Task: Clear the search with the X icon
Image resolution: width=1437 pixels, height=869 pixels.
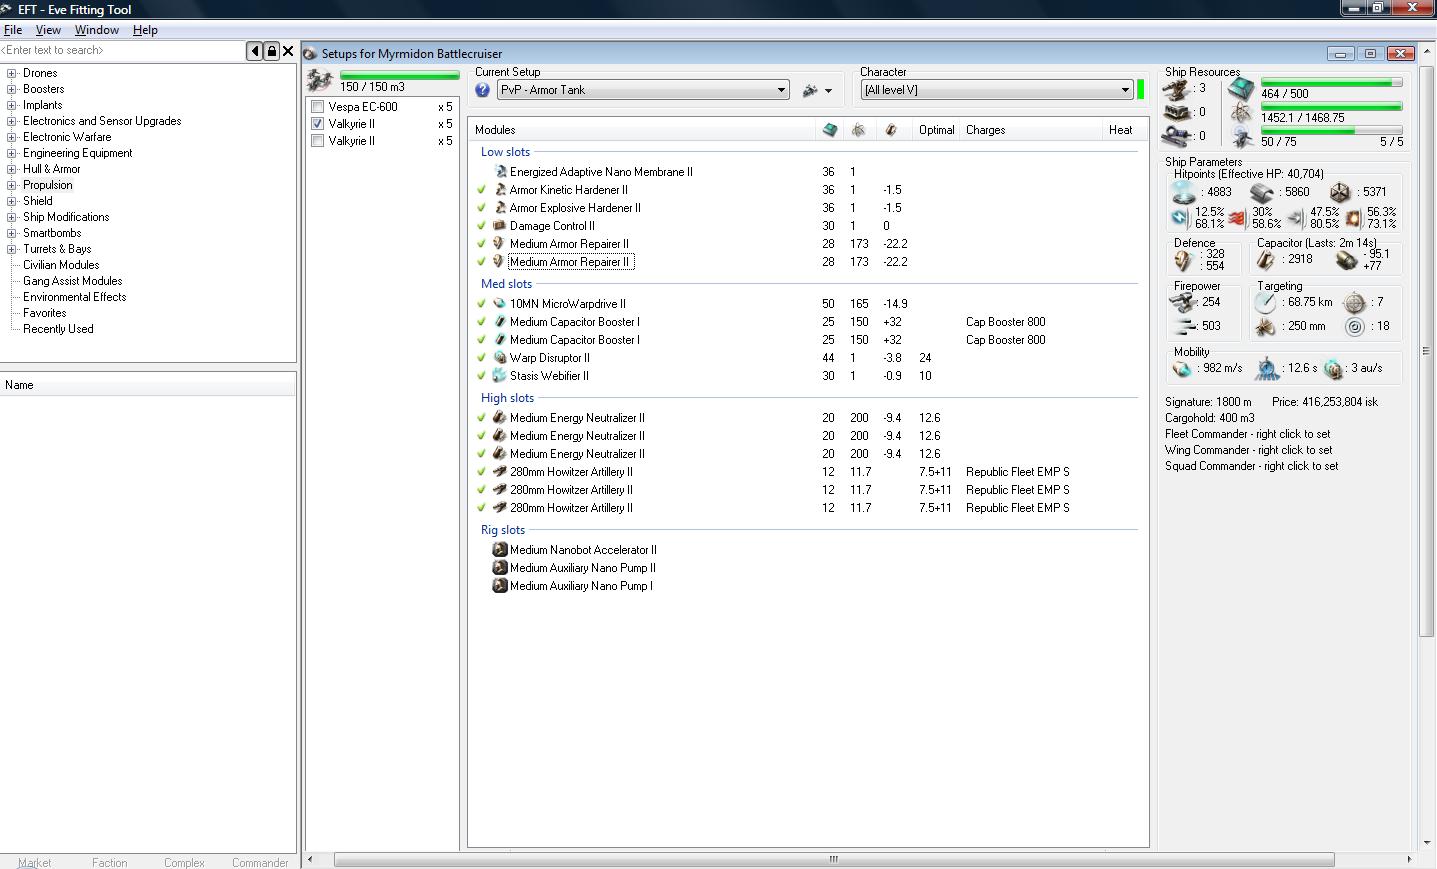Action: coord(288,51)
